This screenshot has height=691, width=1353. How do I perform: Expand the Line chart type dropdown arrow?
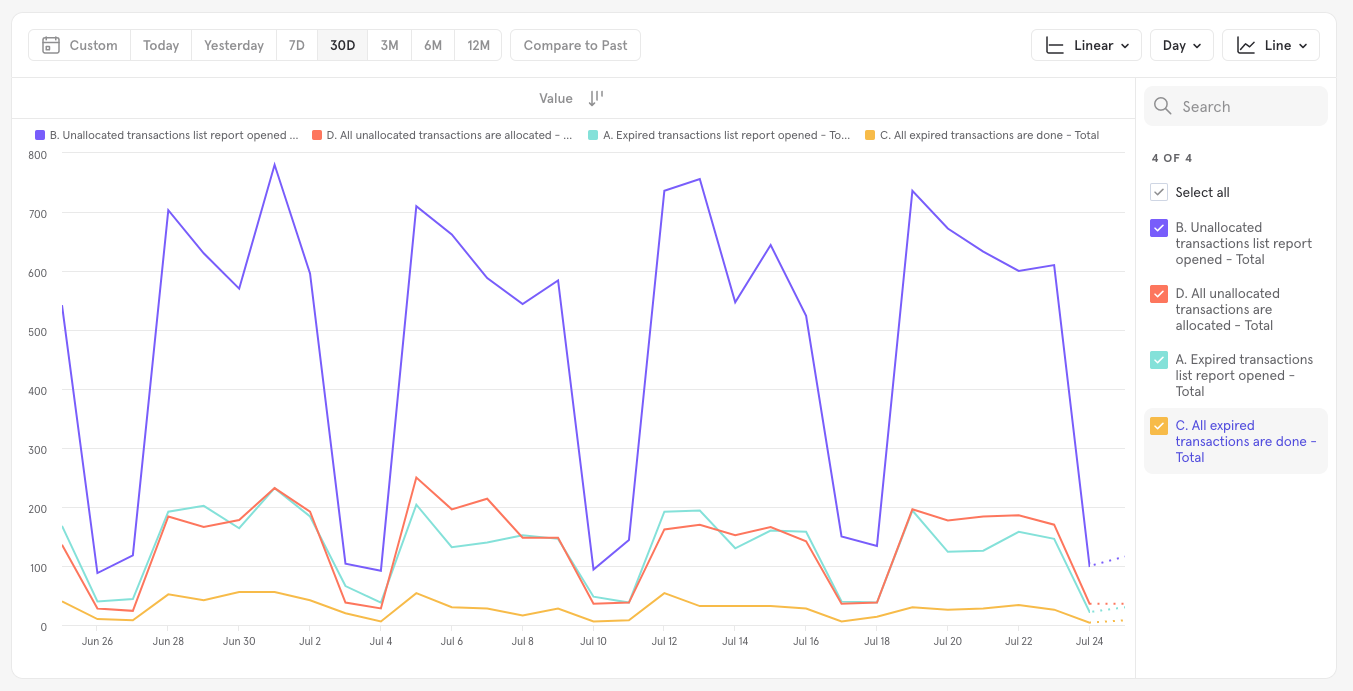pos(1303,46)
